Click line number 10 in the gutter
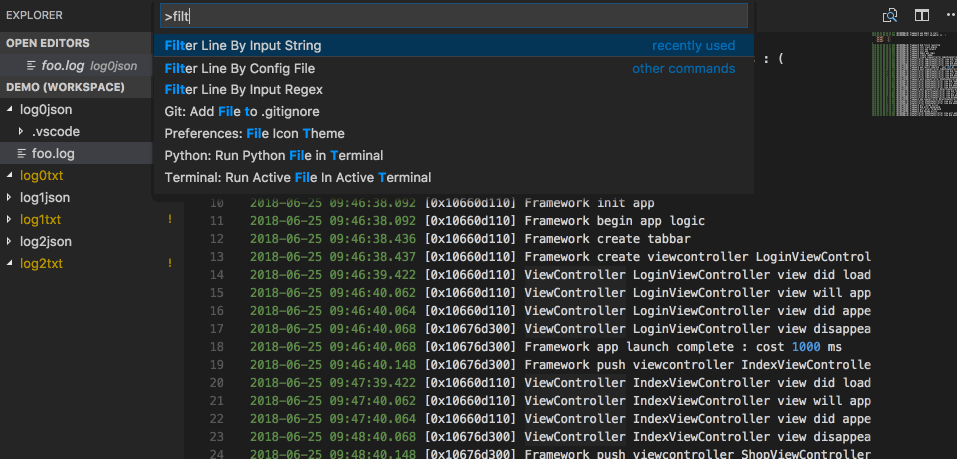 217,203
